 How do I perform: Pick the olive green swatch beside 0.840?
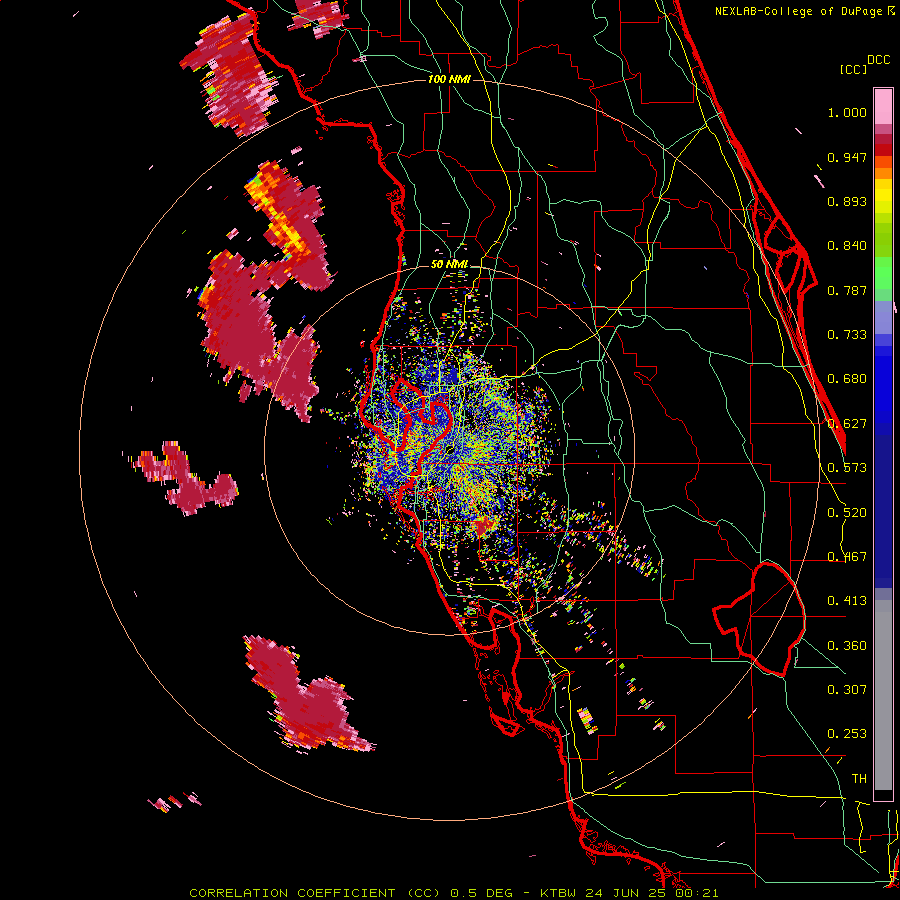tap(883, 239)
